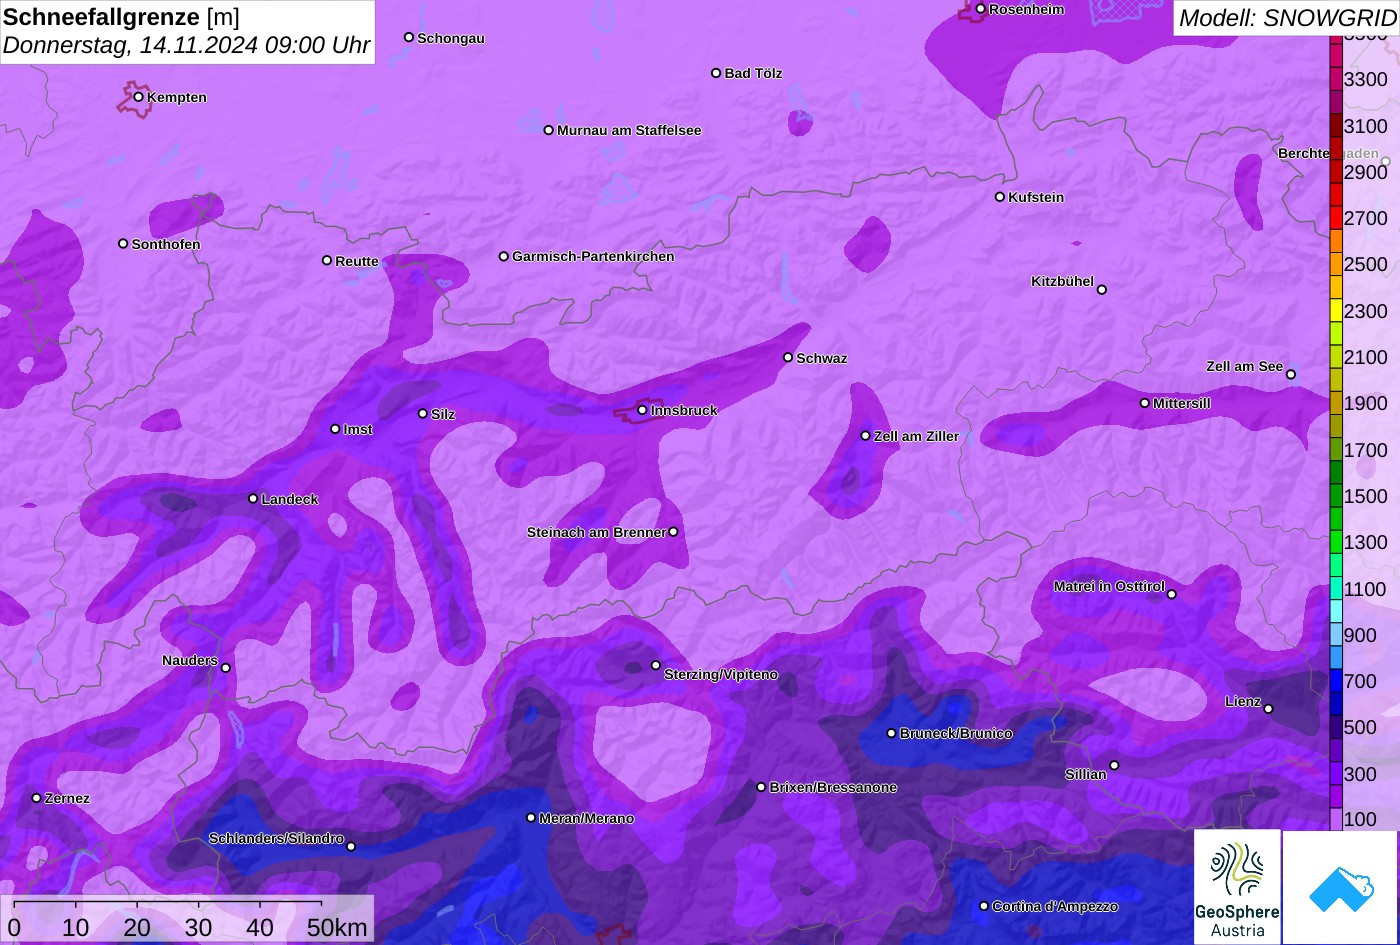Click the blue cloud logo in bottom corner
The image size is (1400, 945).
[1340, 886]
